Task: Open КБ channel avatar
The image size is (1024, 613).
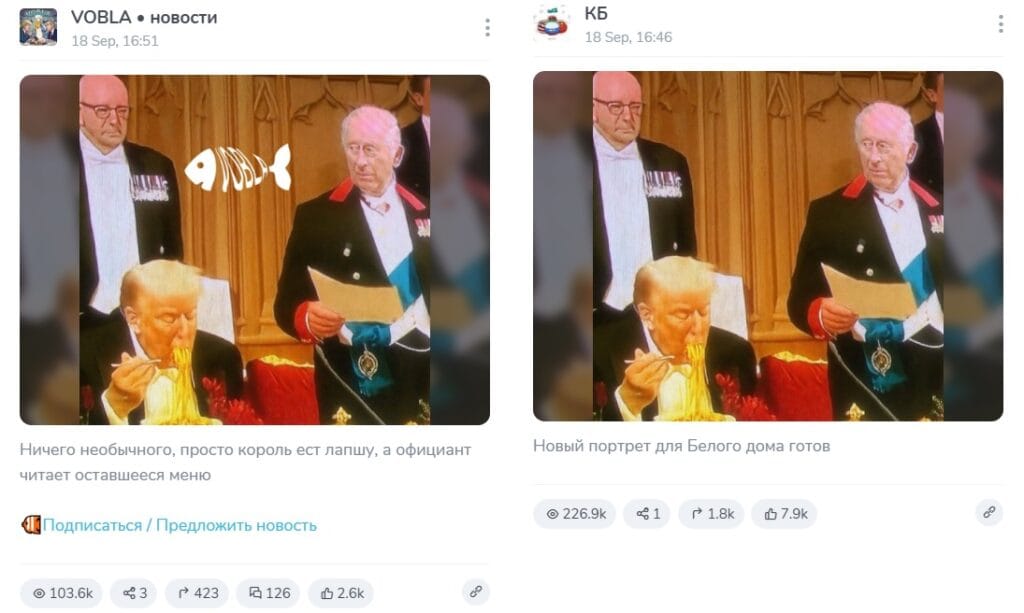Action: coord(551,23)
